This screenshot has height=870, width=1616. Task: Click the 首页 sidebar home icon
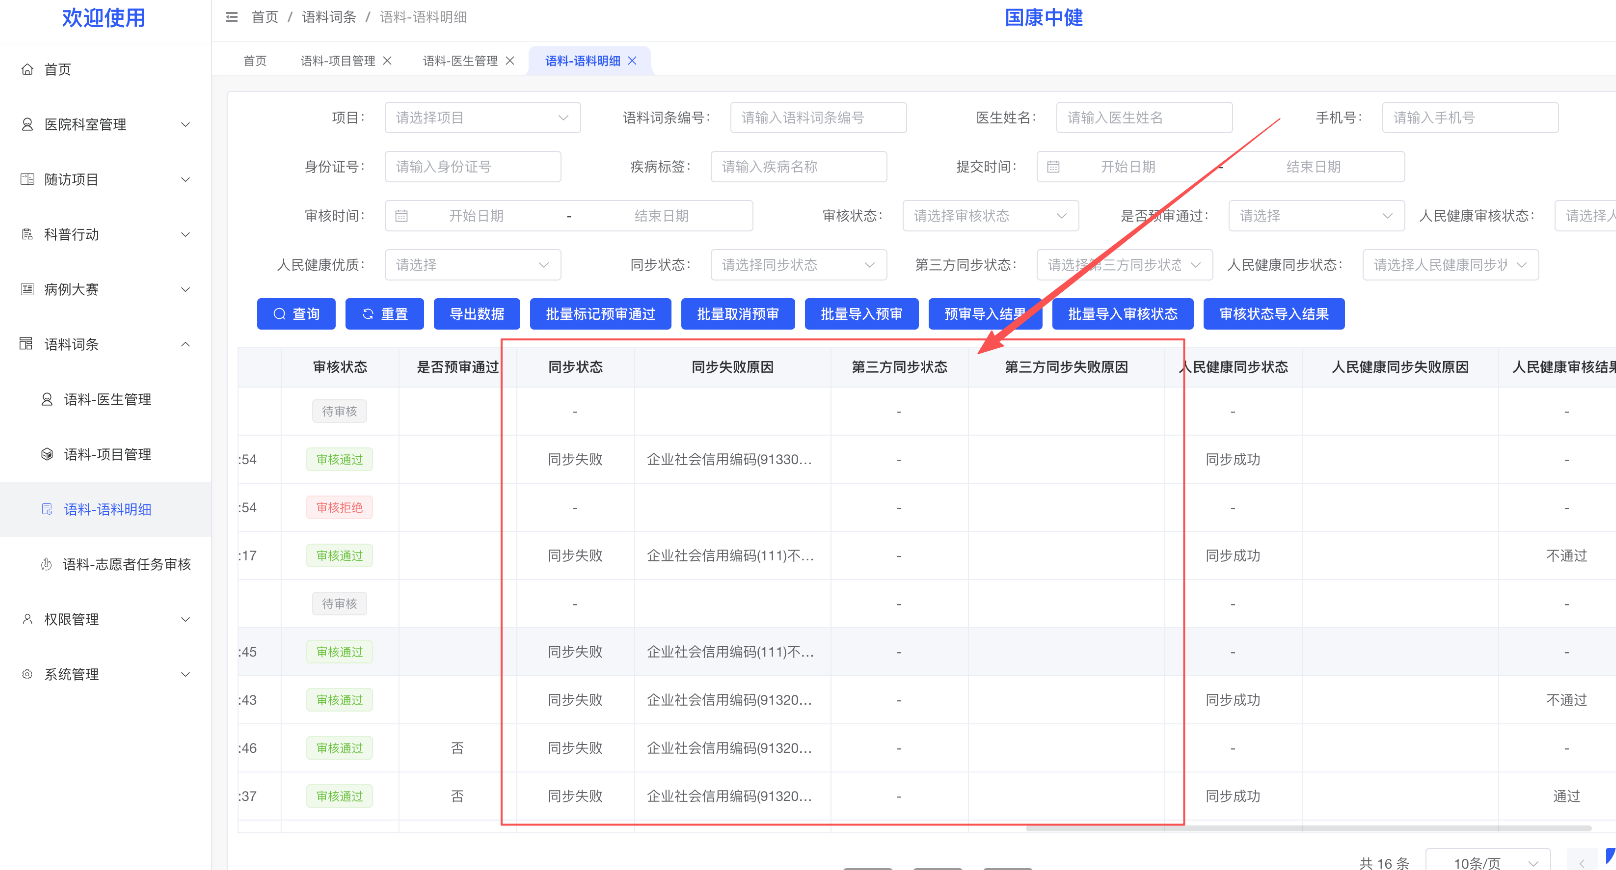(27, 69)
